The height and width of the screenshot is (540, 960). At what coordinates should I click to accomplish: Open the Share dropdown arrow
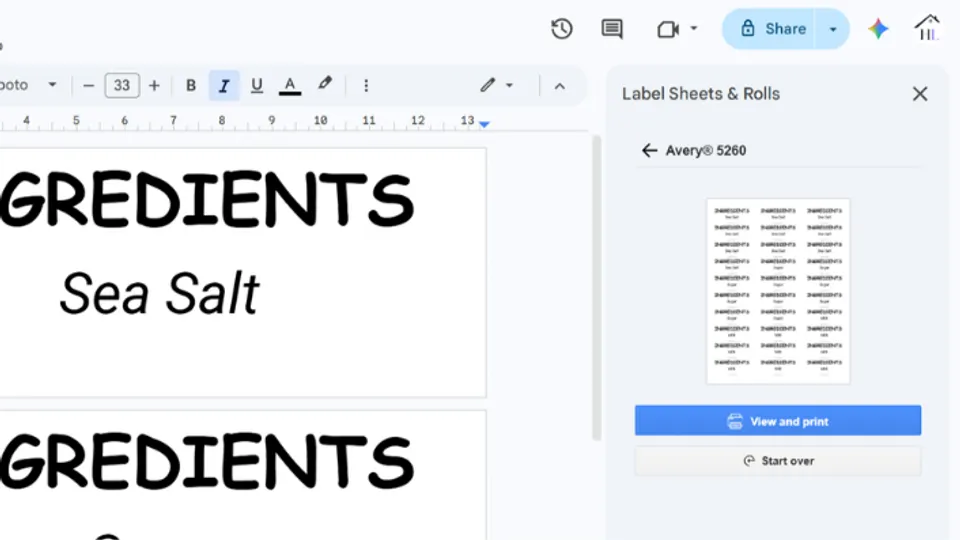click(833, 29)
